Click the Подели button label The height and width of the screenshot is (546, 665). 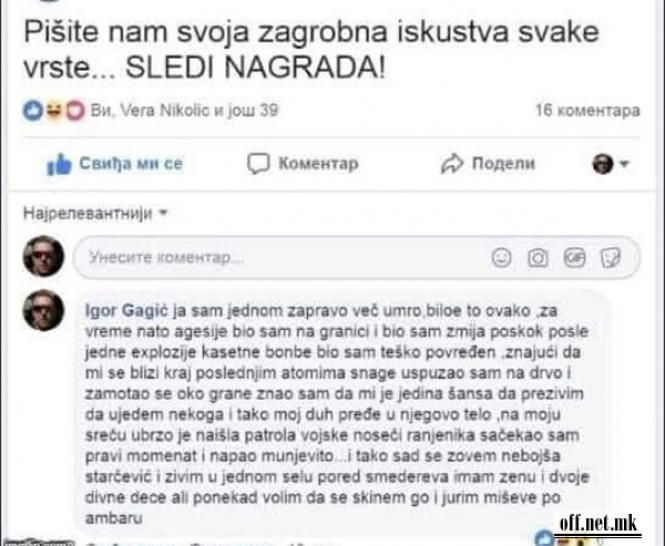point(503,163)
